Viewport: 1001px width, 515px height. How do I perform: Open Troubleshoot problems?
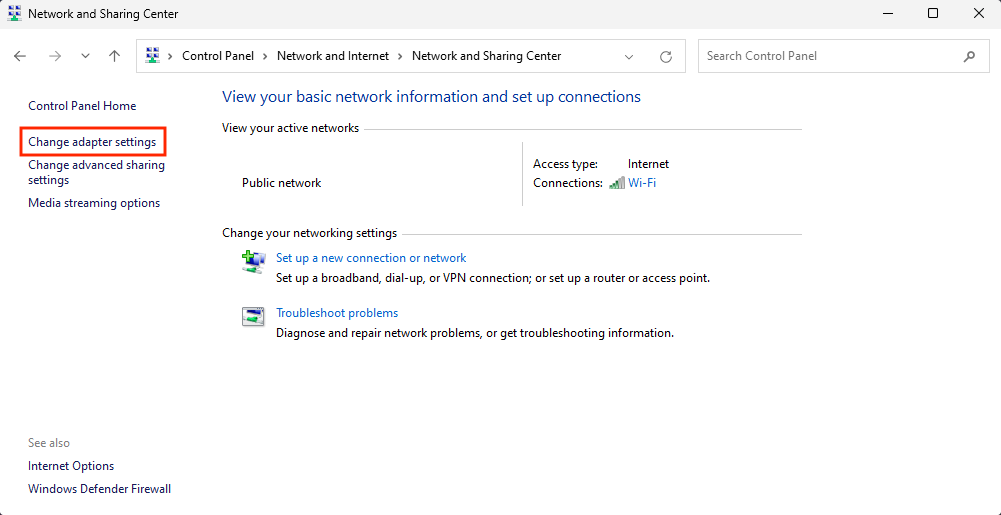coord(337,313)
